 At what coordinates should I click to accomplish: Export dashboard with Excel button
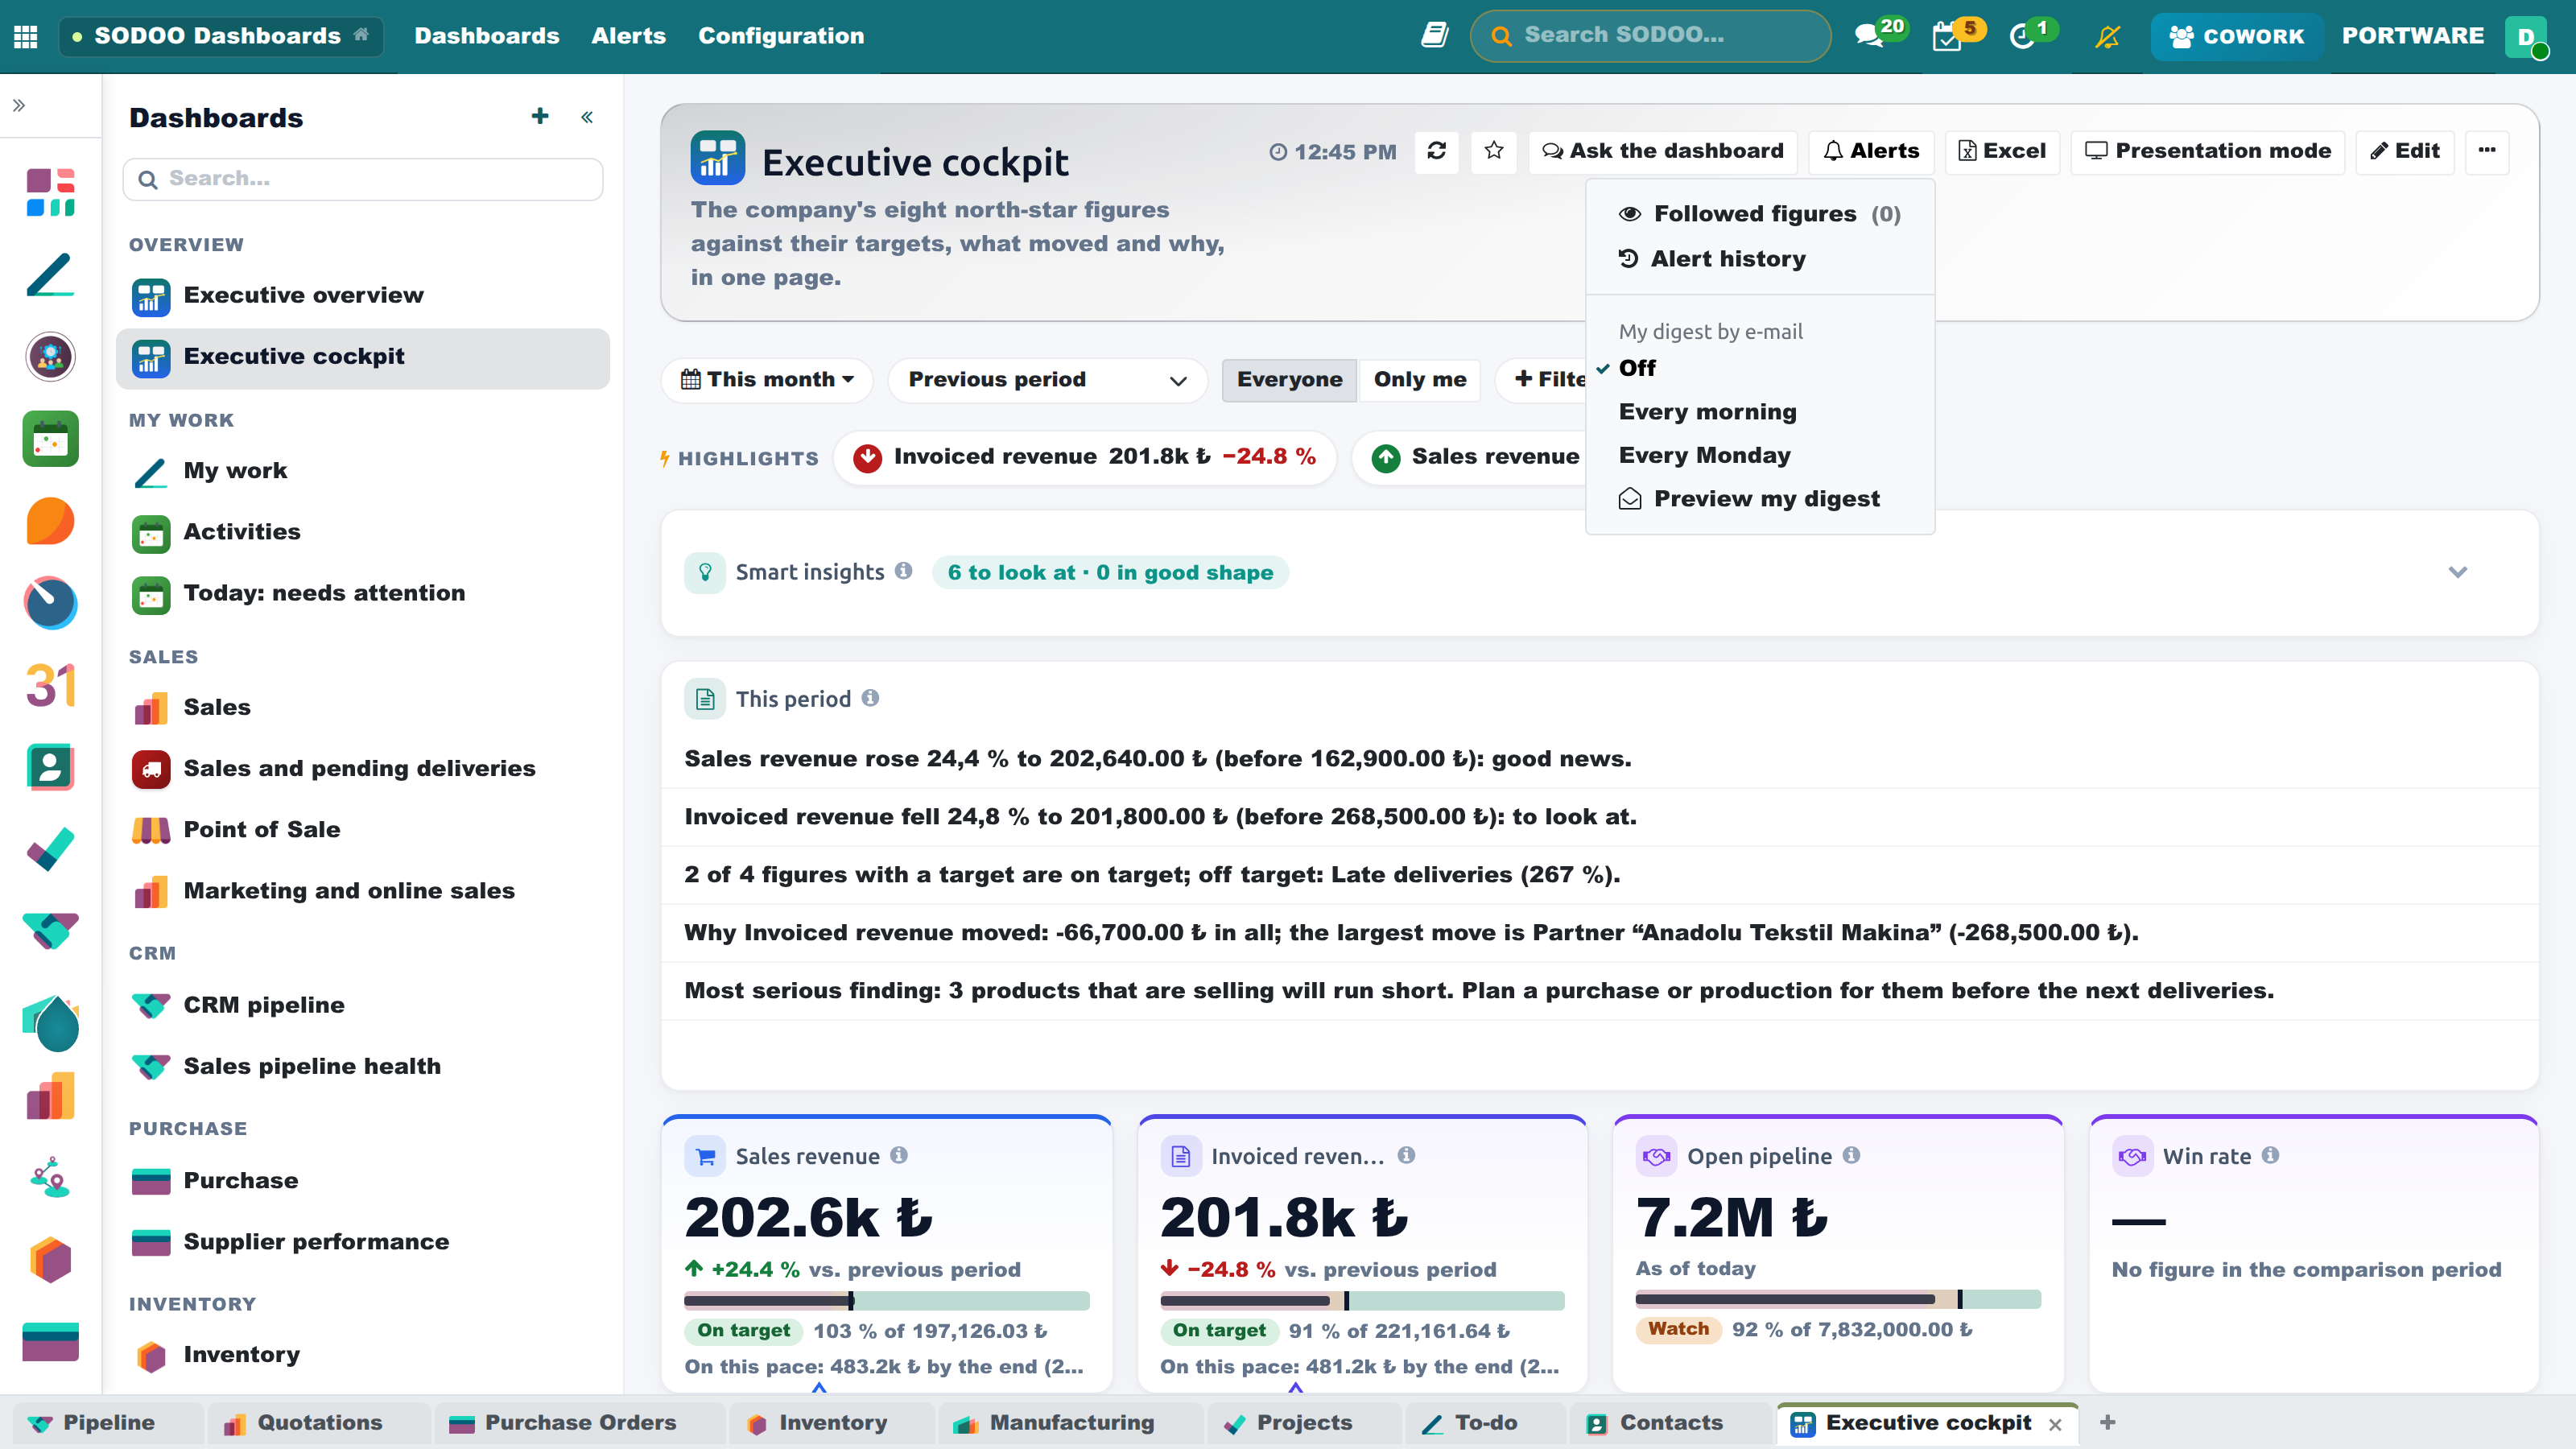(x=2002, y=151)
